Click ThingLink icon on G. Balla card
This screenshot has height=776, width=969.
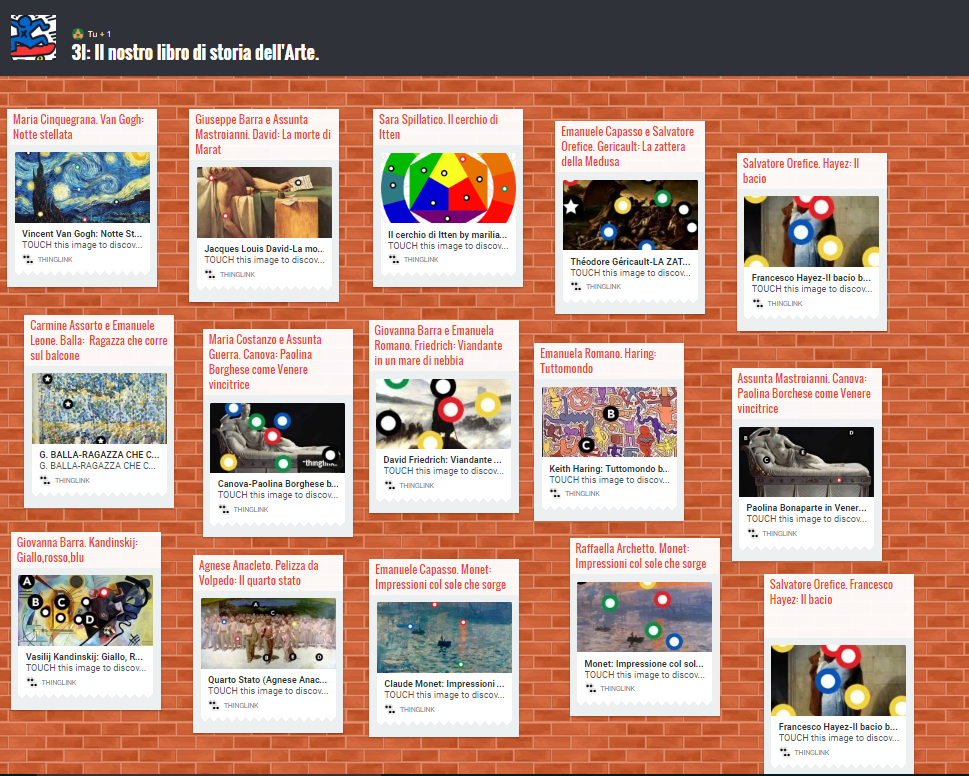click(x=45, y=480)
